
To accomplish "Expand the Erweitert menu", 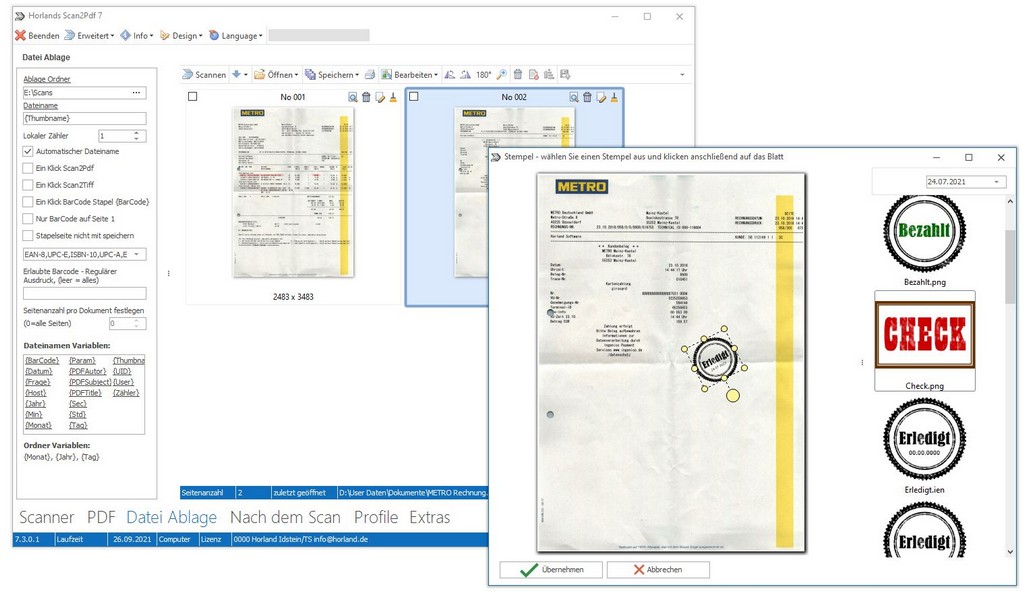I will 83,34.
